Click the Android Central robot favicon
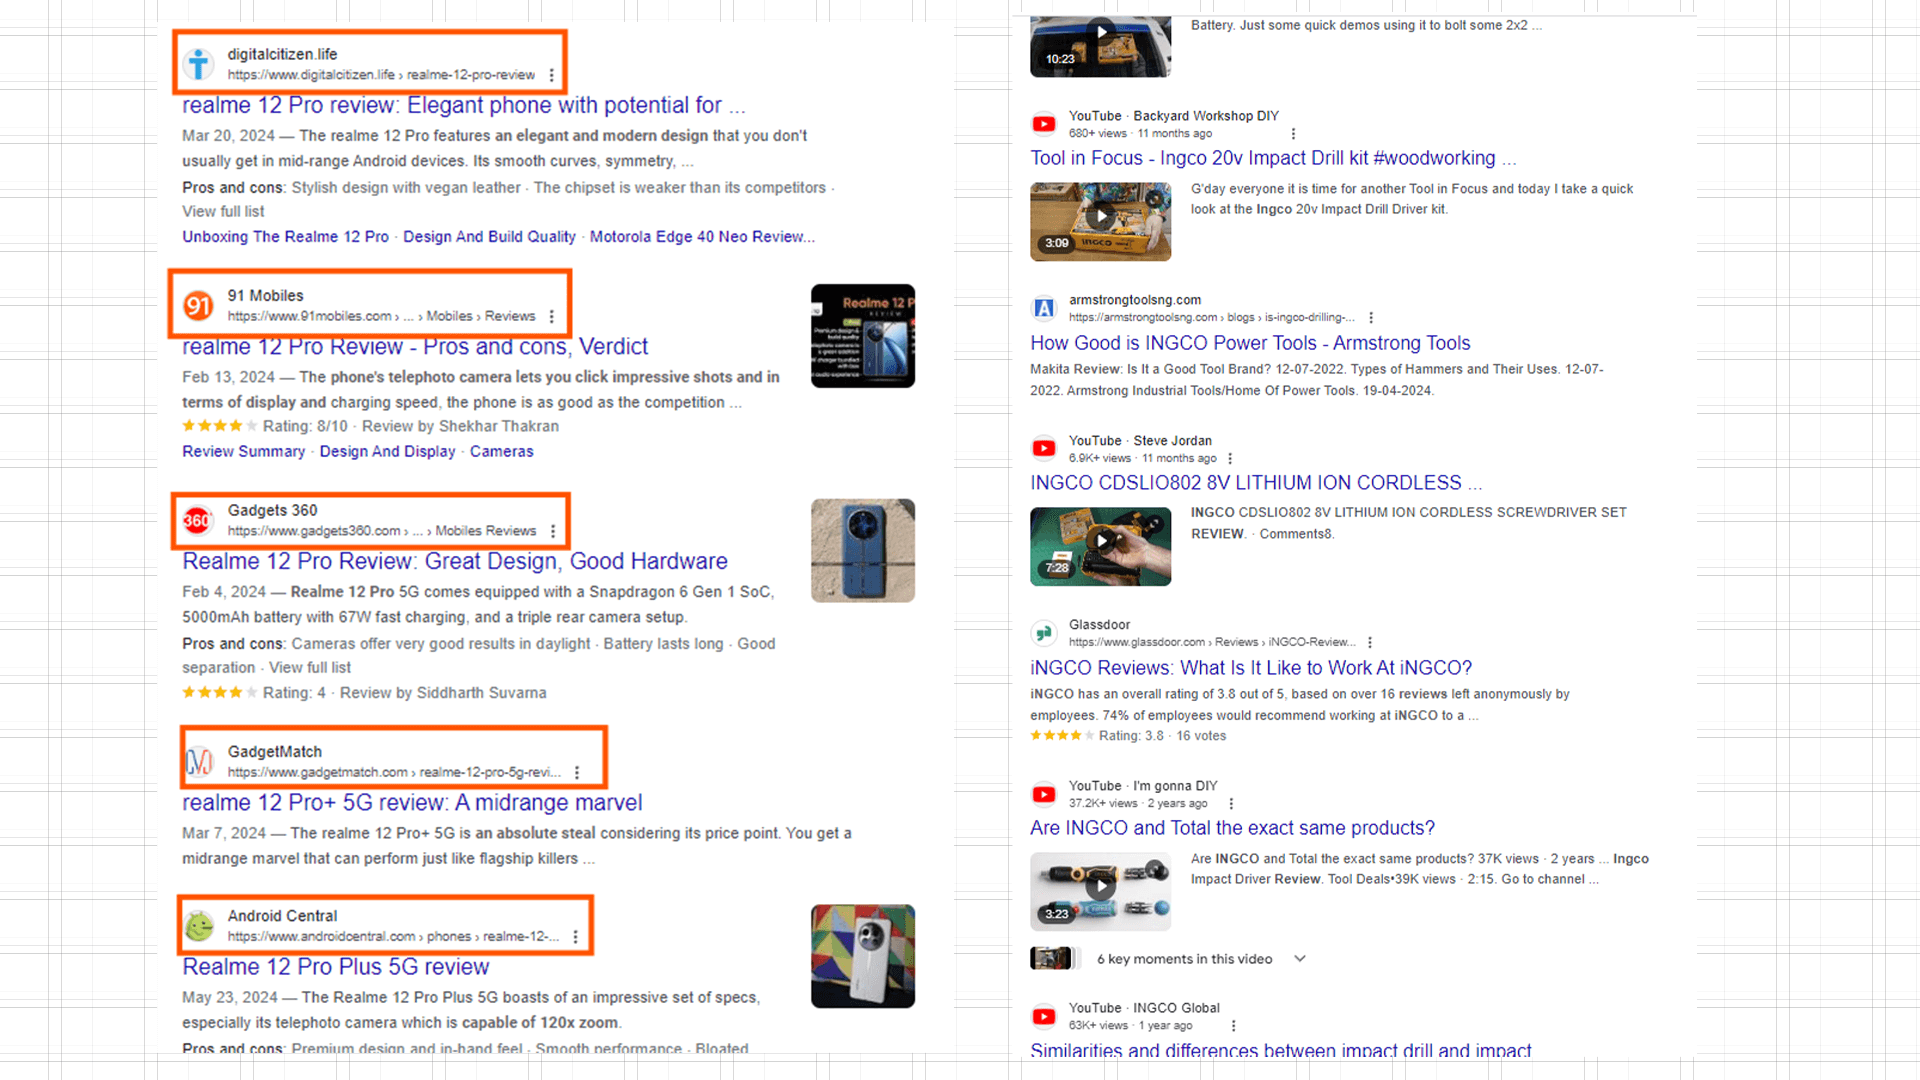Viewport: 1920px width, 1080px height. point(199,926)
